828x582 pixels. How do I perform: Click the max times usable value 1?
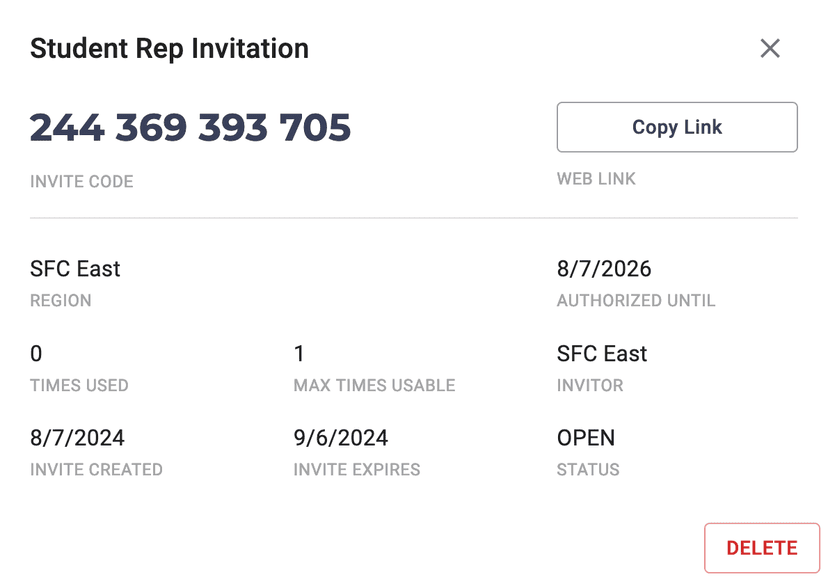[x=299, y=354]
